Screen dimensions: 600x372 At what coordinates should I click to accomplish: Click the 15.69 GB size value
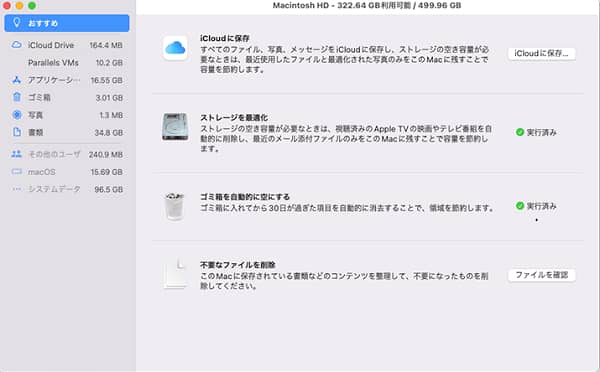pos(106,172)
